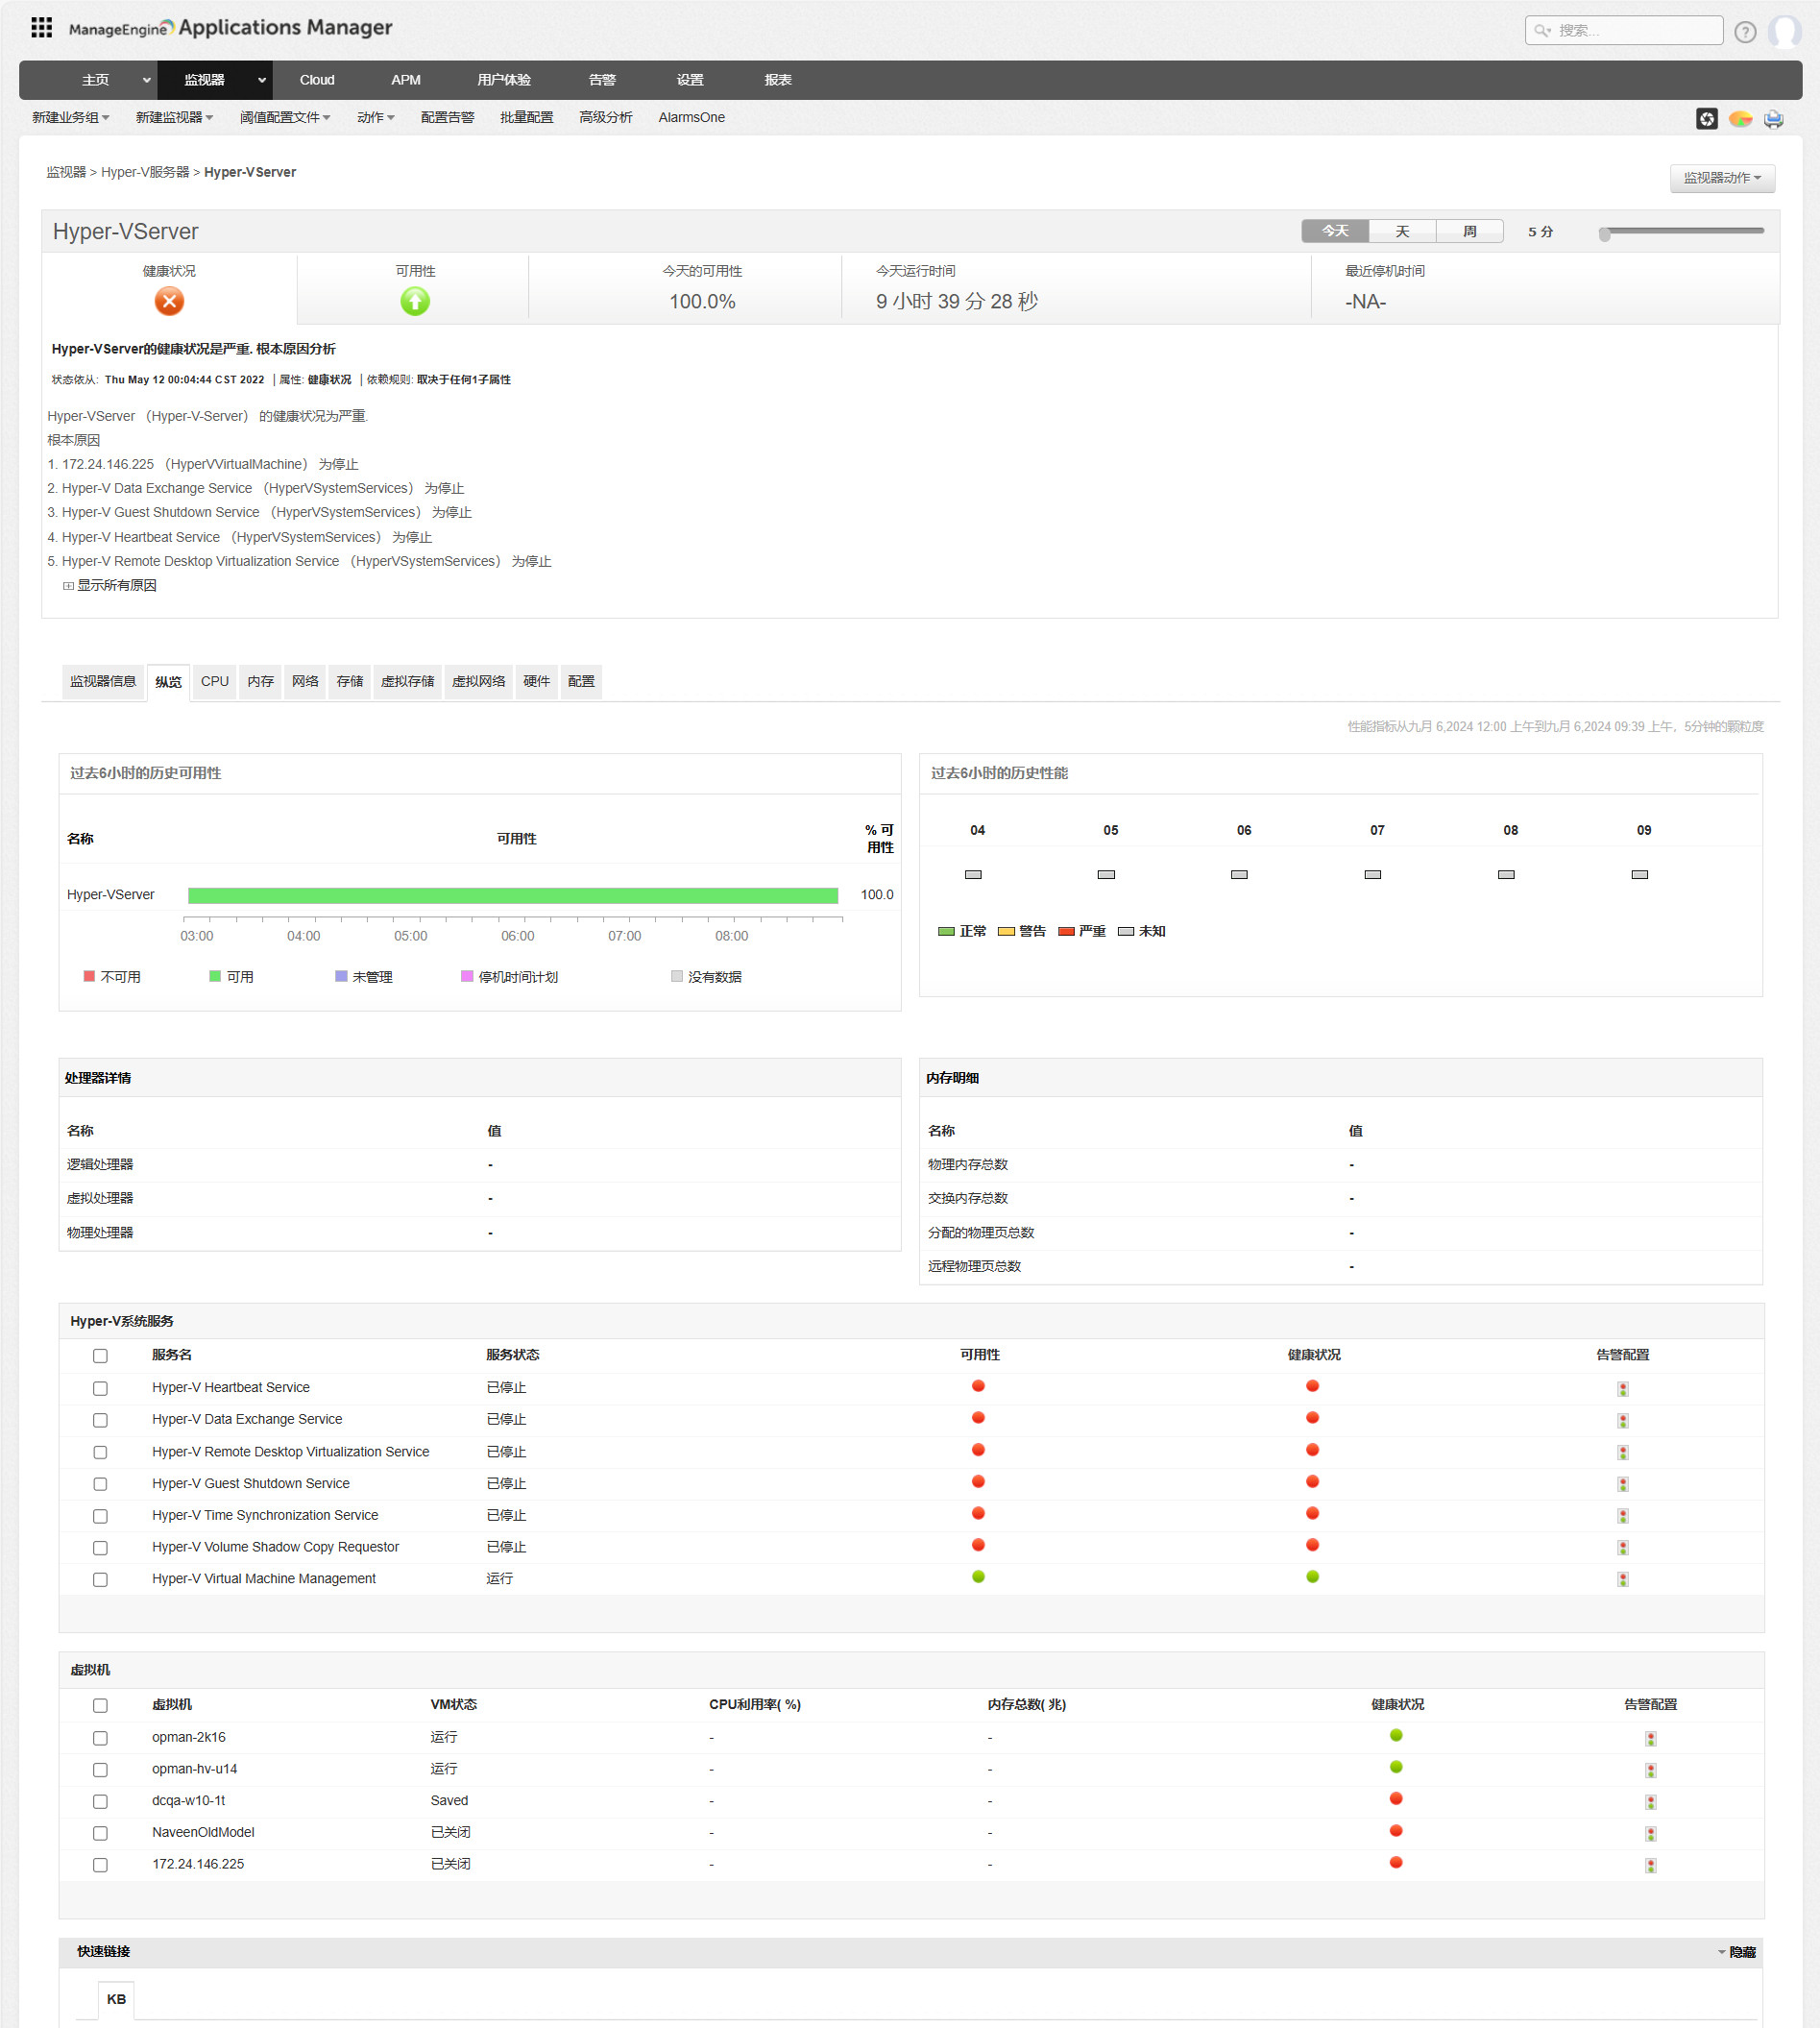Viewport: 1820px width, 2028px height.
Task: Click the search input field
Action: 1624,31
